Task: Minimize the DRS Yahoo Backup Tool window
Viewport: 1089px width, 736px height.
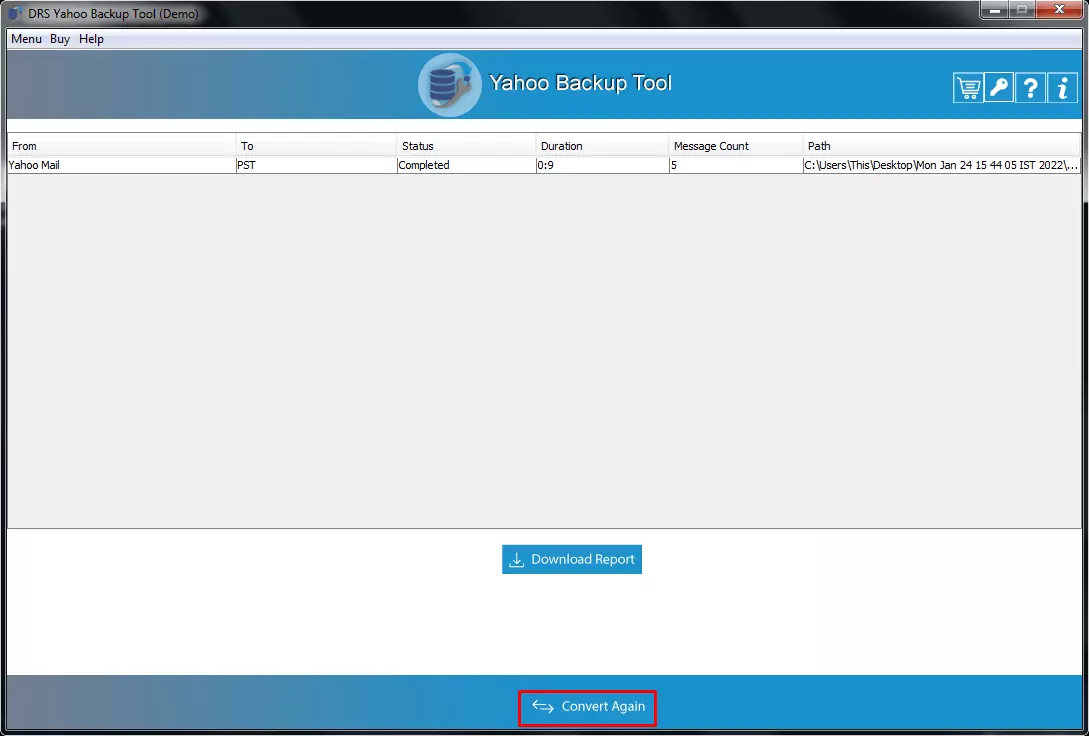Action: tap(995, 10)
